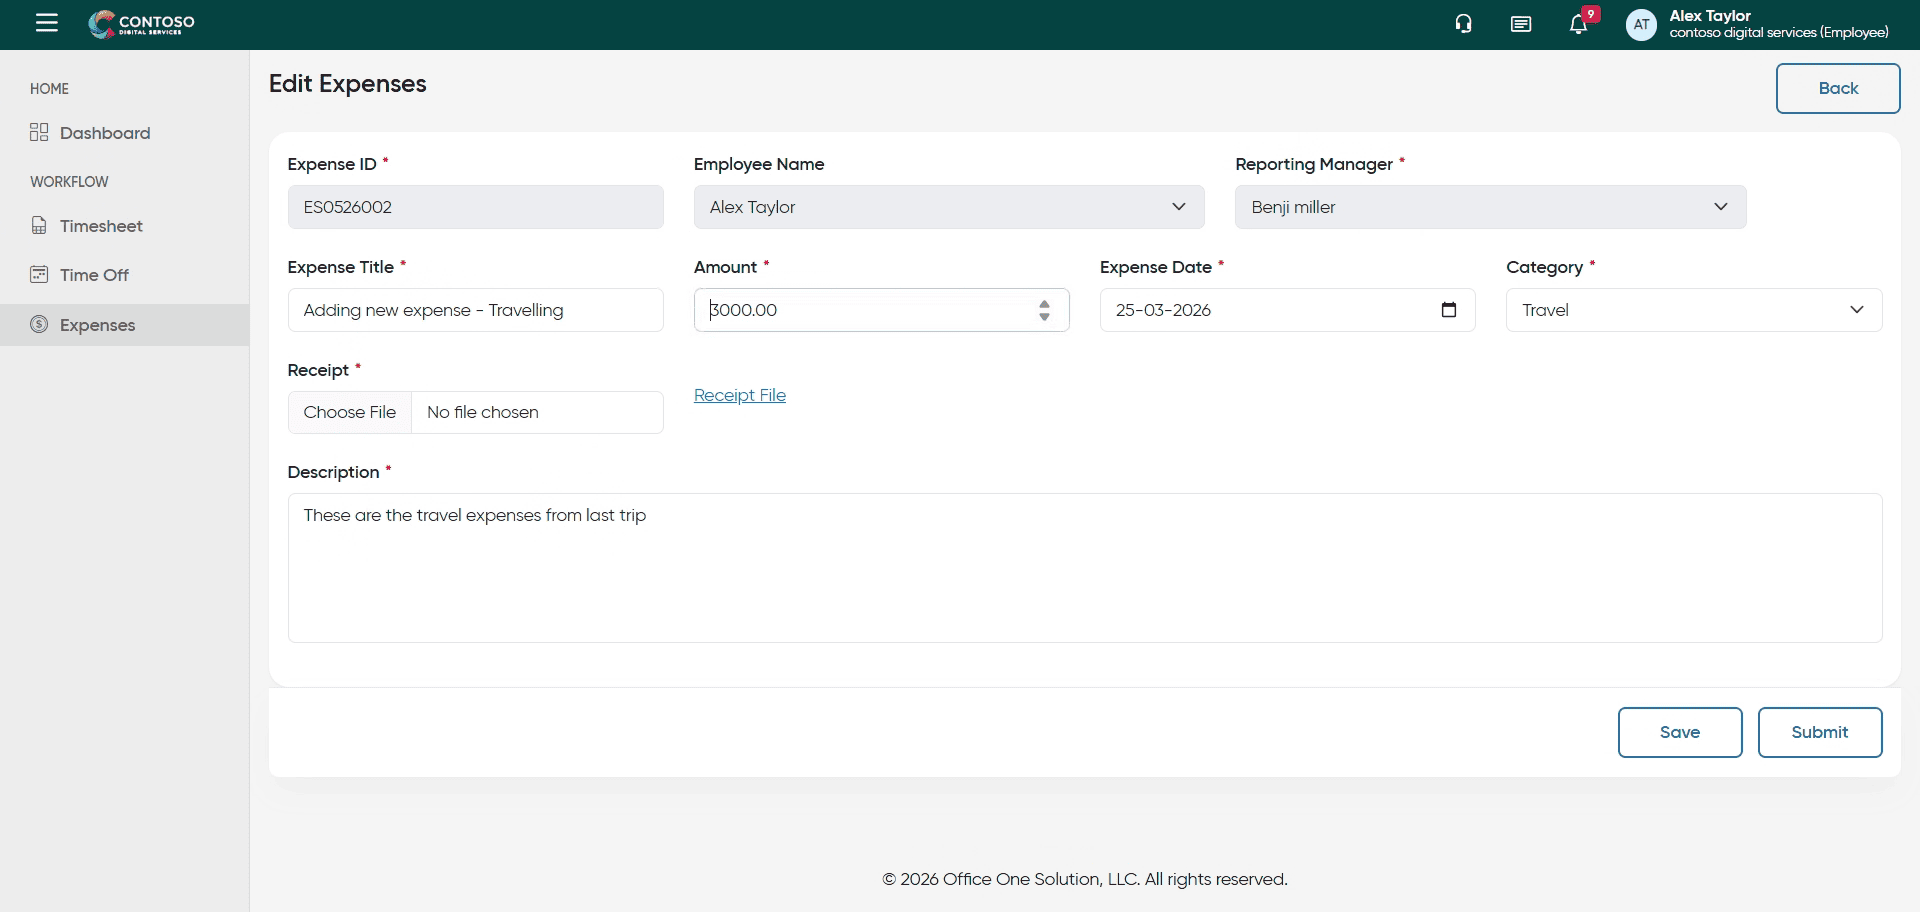The height and width of the screenshot is (912, 1920).
Task: Open the messages chat icon
Action: pyautogui.click(x=1520, y=24)
